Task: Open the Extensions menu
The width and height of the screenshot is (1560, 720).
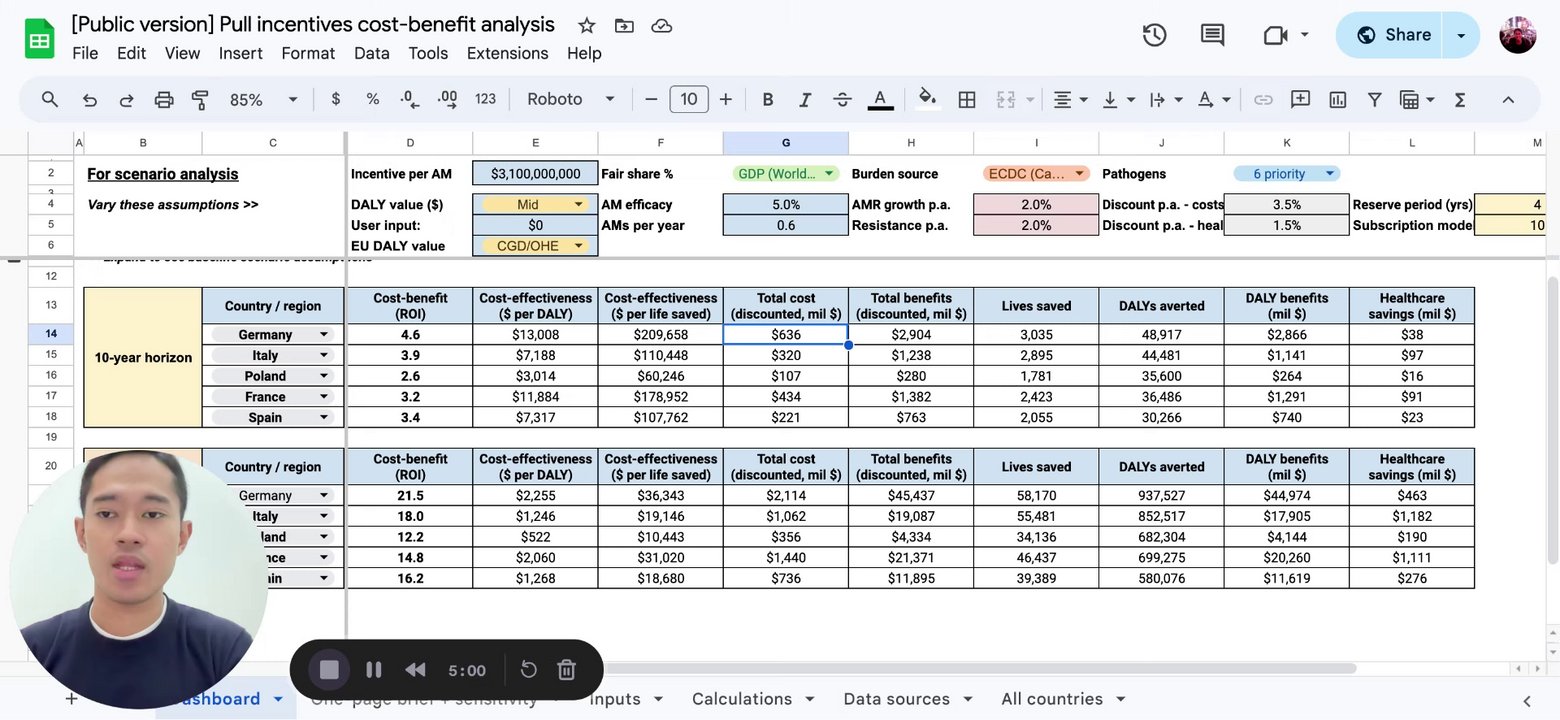Action: [x=508, y=53]
